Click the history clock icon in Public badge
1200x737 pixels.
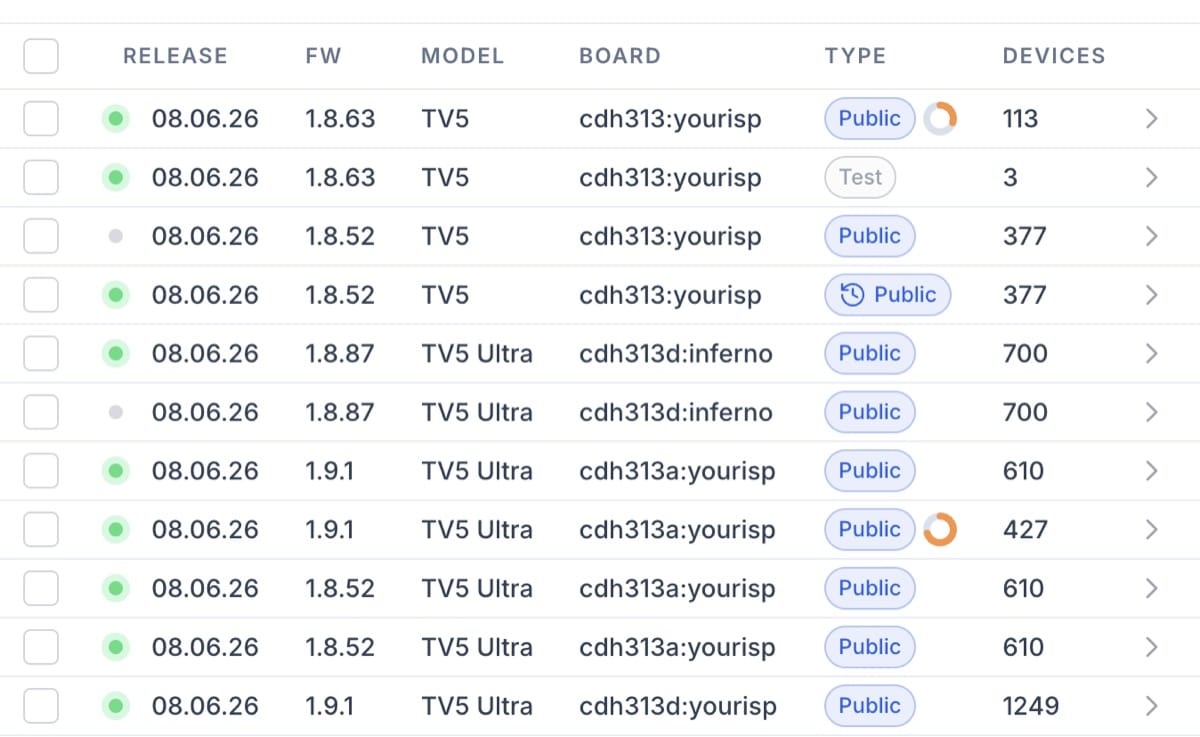pos(852,295)
